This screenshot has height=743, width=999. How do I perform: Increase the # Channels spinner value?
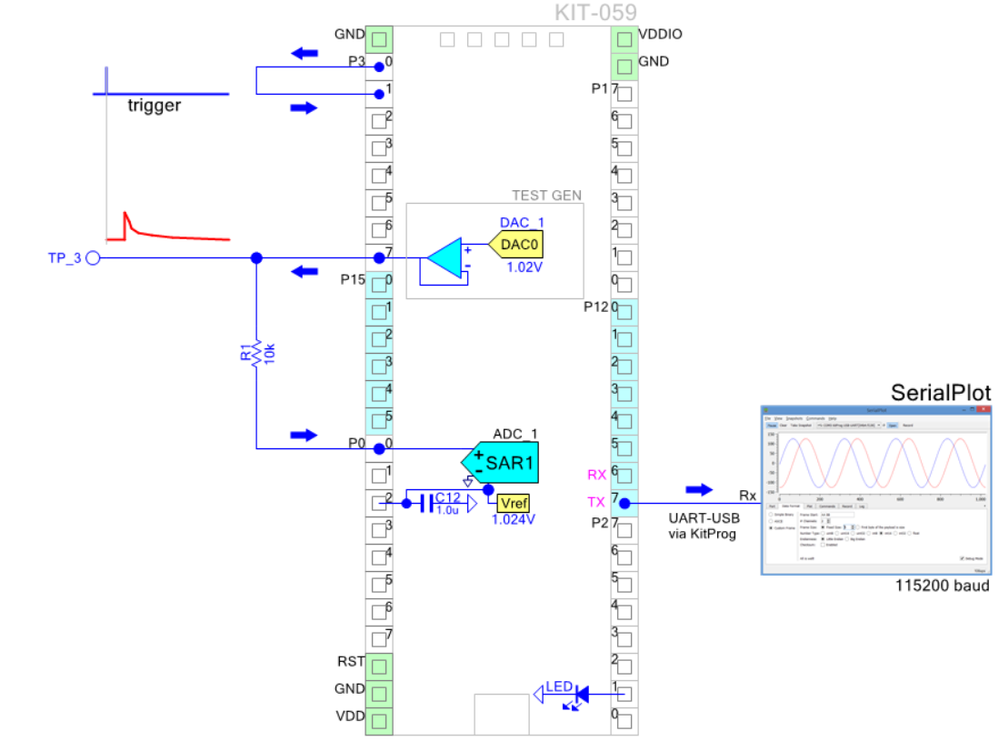pyautogui.click(x=828, y=519)
